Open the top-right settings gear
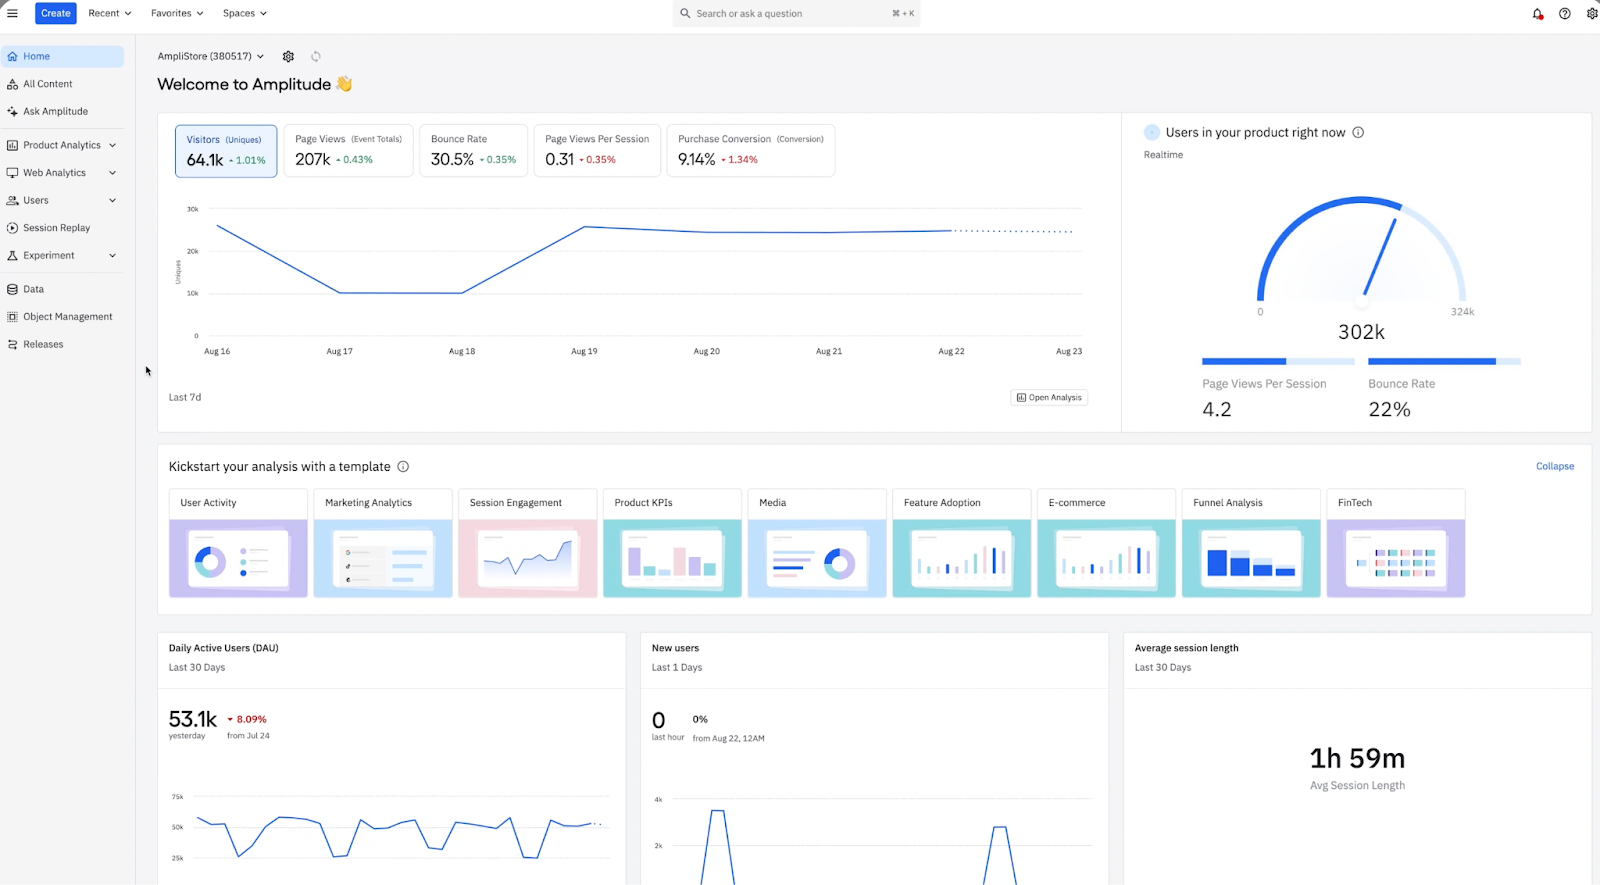1600x885 pixels. click(x=1592, y=14)
